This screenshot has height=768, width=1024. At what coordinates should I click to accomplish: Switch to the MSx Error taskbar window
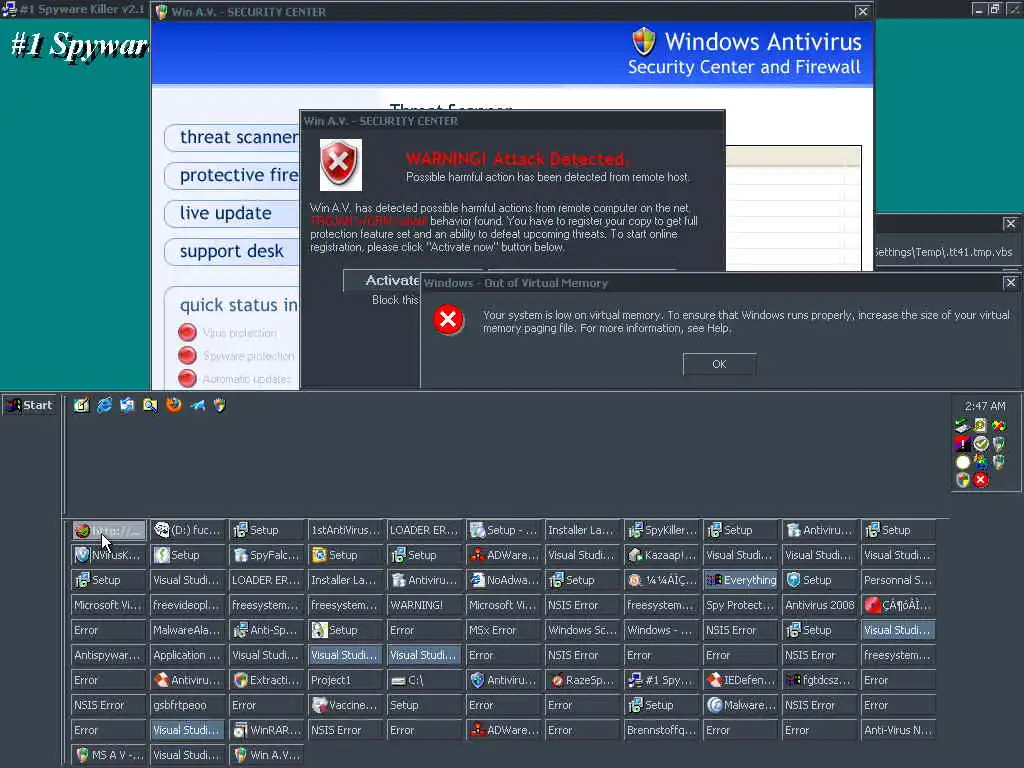[x=504, y=630]
